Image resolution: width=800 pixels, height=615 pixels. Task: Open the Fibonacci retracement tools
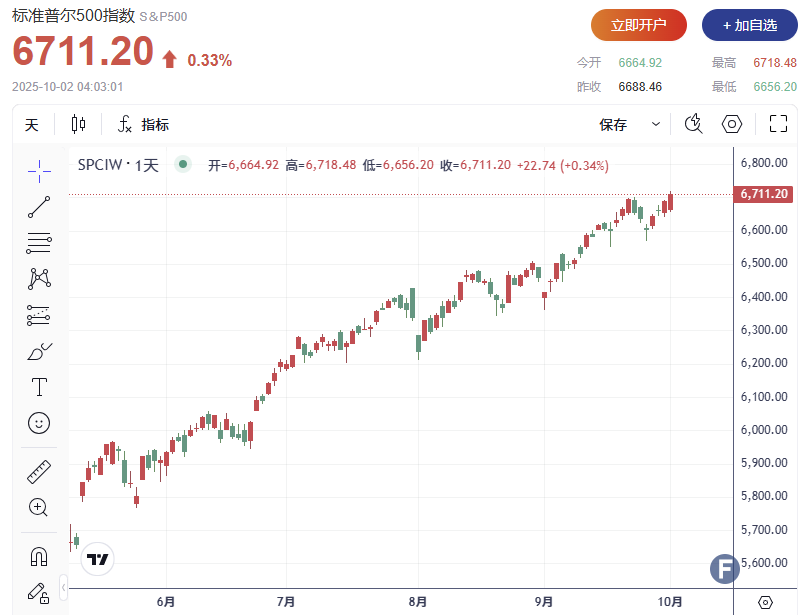click(x=39, y=243)
